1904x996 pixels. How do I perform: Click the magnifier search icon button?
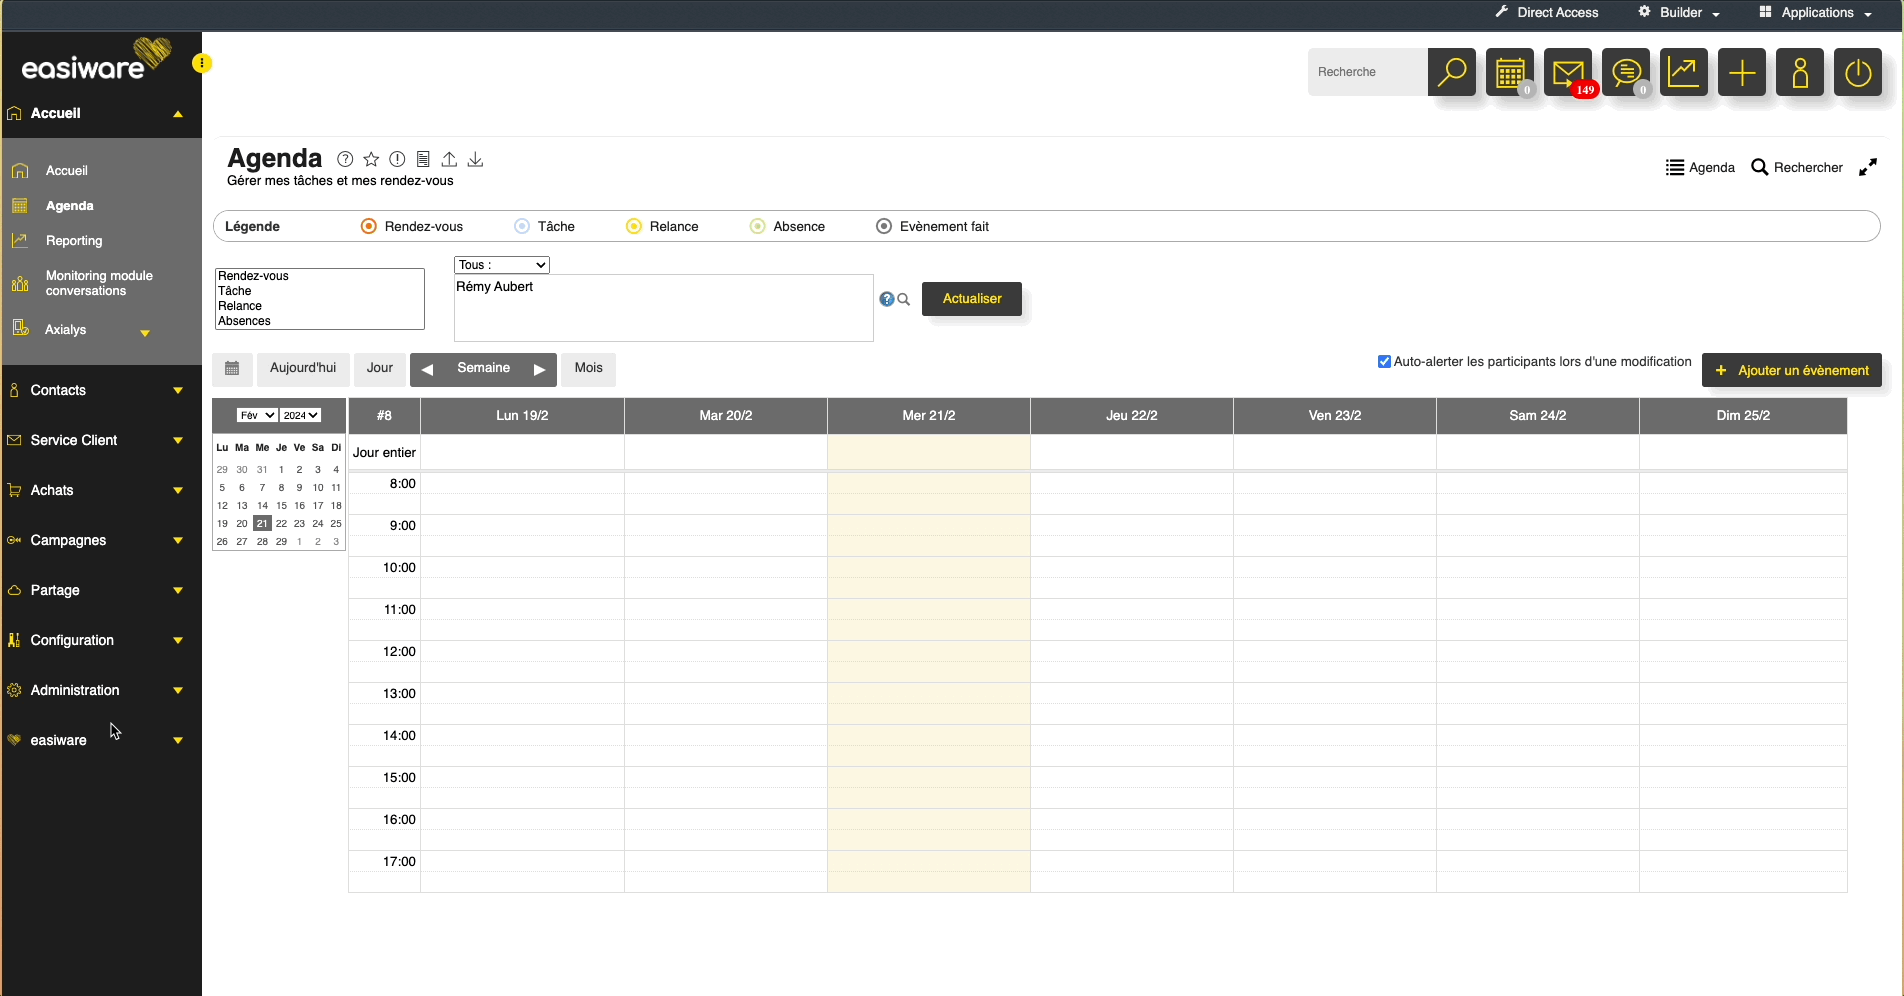point(1451,72)
